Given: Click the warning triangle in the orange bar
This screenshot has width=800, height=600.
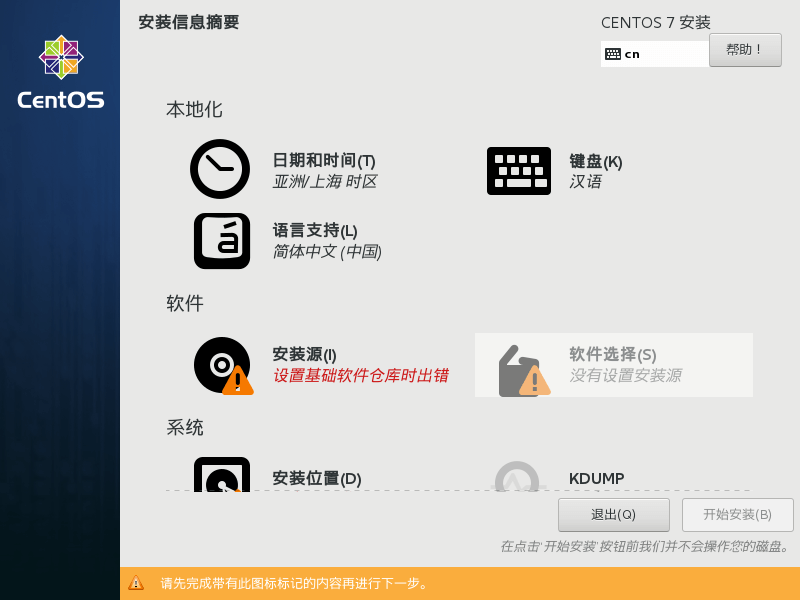Looking at the screenshot, I should 136,583.
